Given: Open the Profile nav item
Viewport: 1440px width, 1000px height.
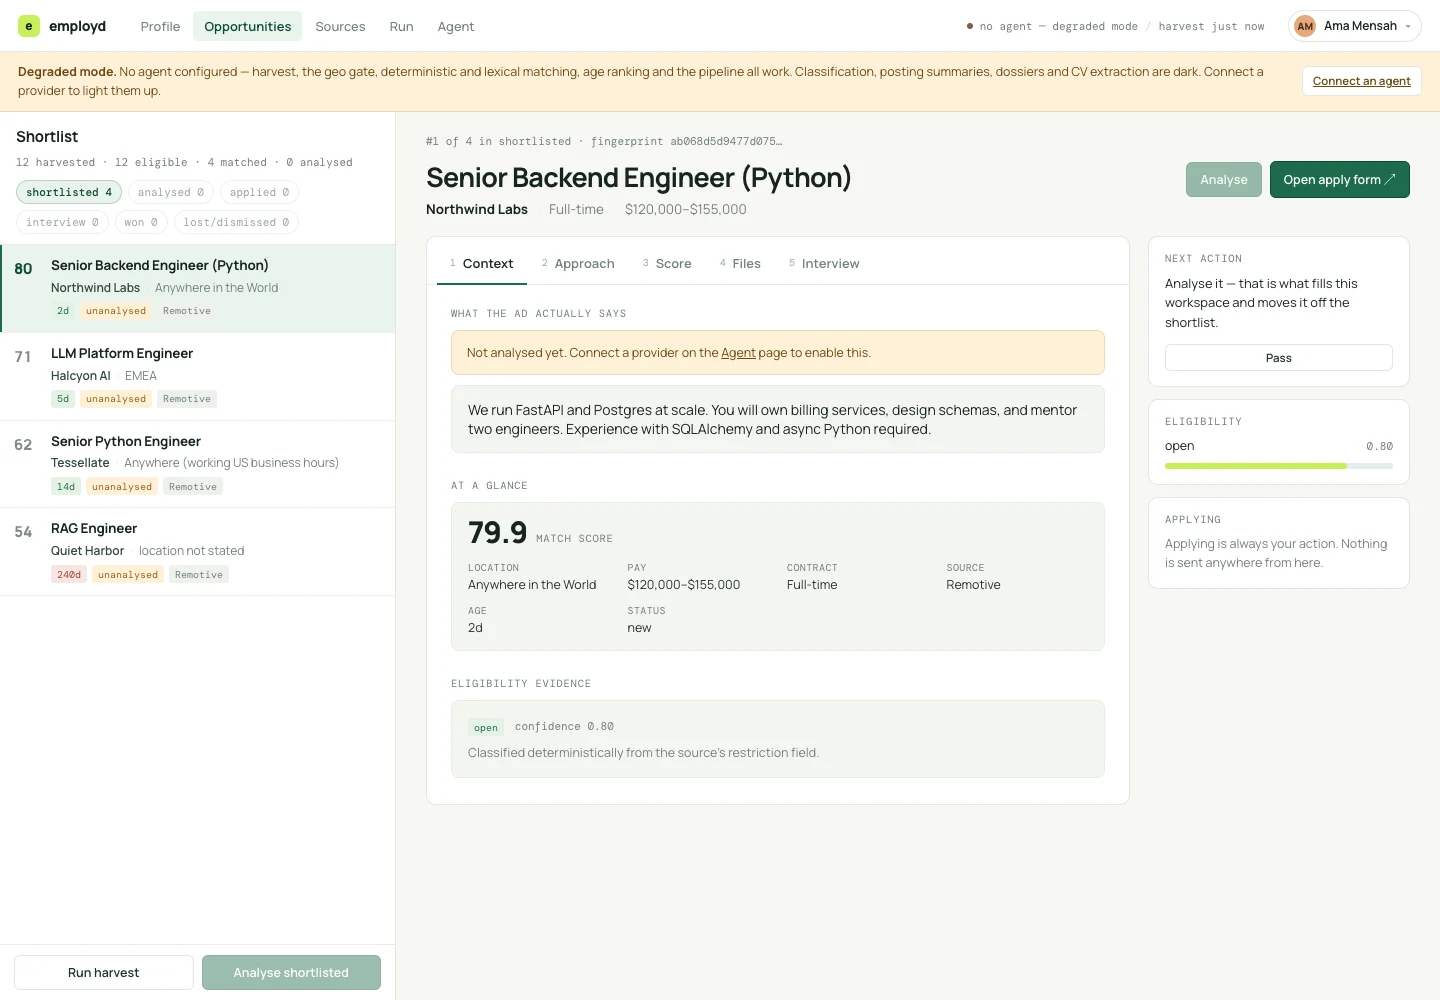Looking at the screenshot, I should (x=160, y=26).
